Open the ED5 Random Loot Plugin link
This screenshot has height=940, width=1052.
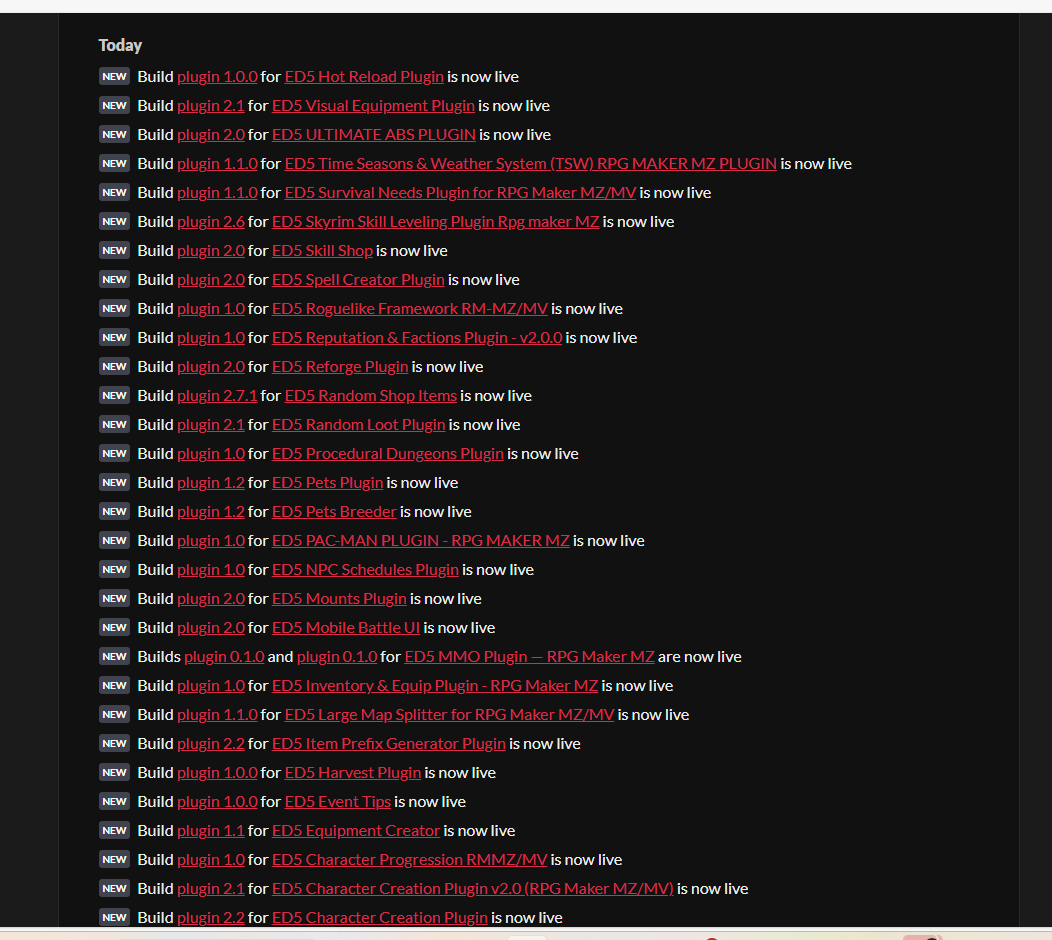click(358, 424)
